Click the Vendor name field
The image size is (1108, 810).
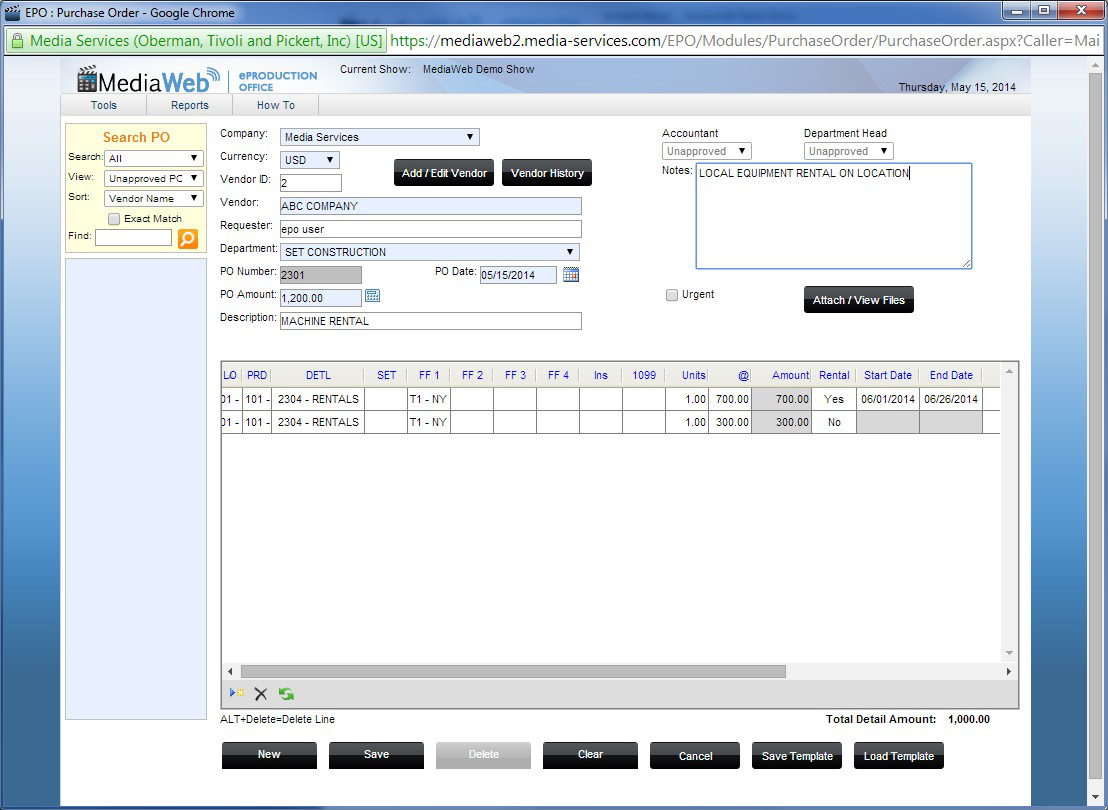431,206
